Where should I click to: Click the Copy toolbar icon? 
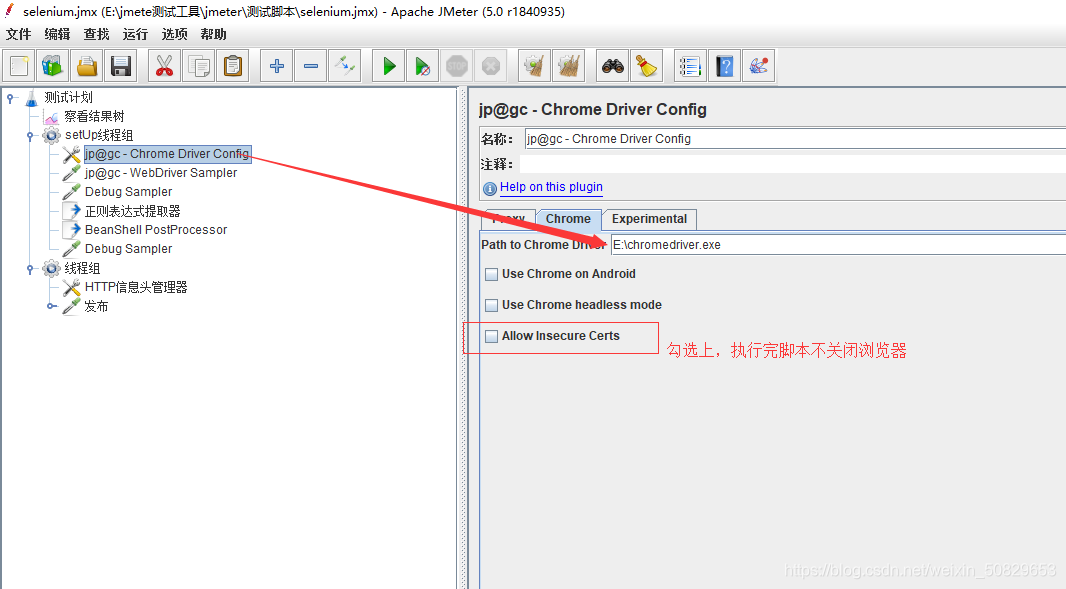tap(199, 66)
